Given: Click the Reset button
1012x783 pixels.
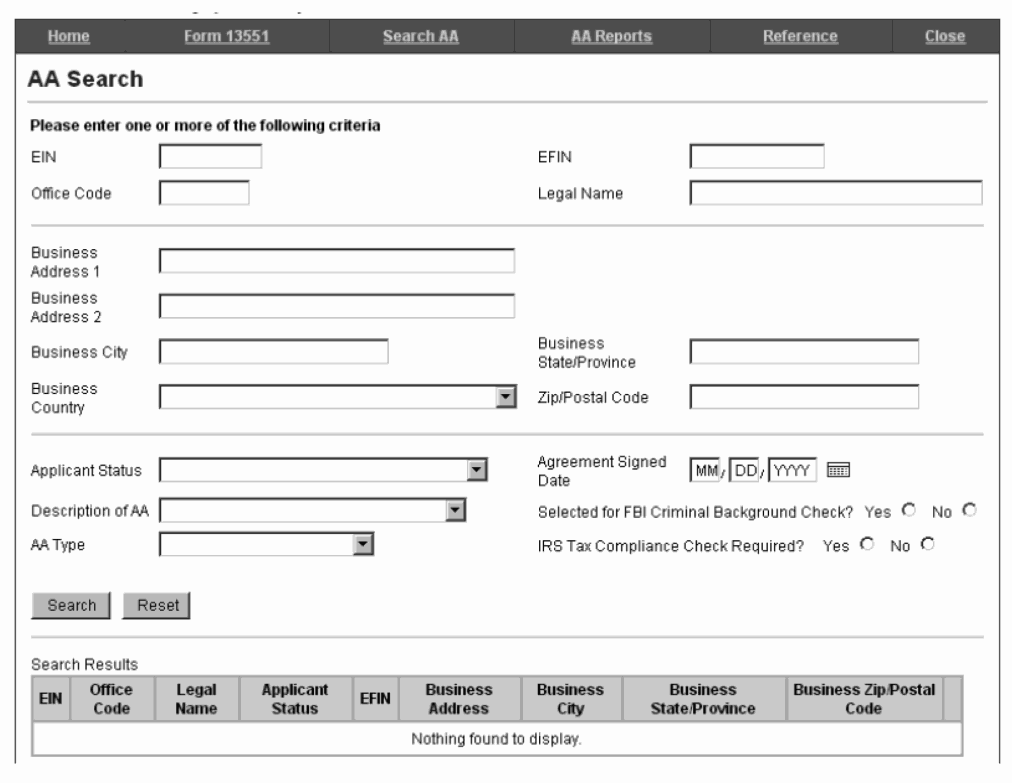Looking at the screenshot, I should tap(156, 605).
